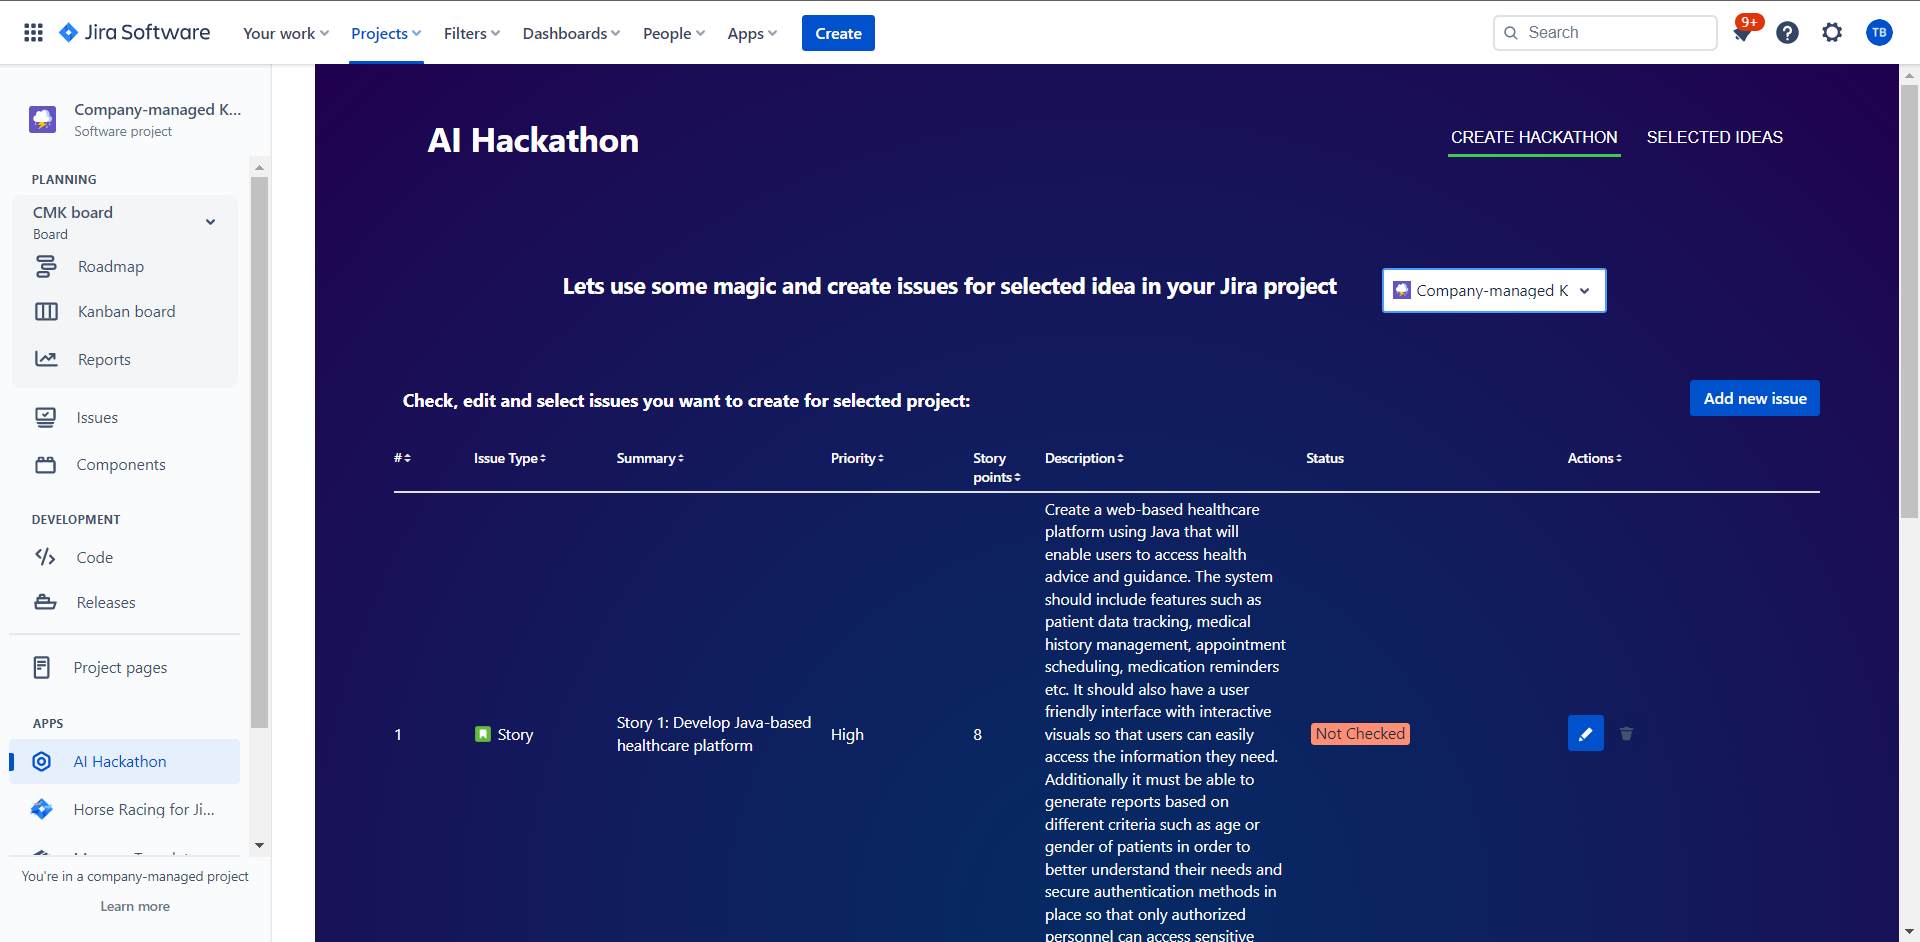Click the sidebar scrollbar up arrow

[259, 167]
